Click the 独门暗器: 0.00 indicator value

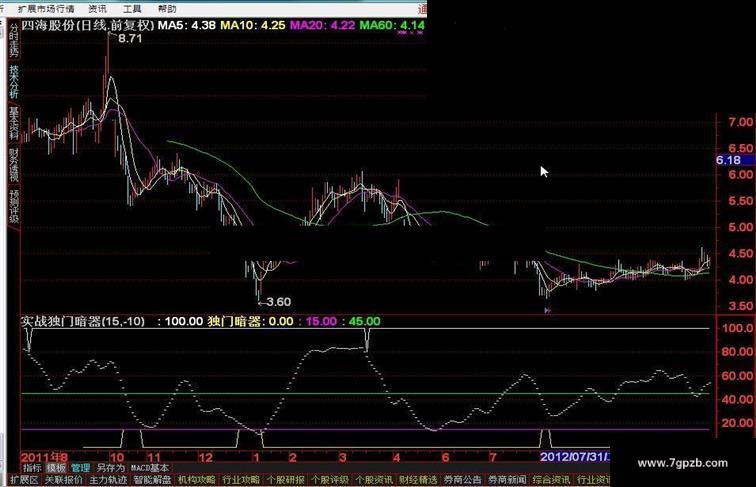point(250,321)
